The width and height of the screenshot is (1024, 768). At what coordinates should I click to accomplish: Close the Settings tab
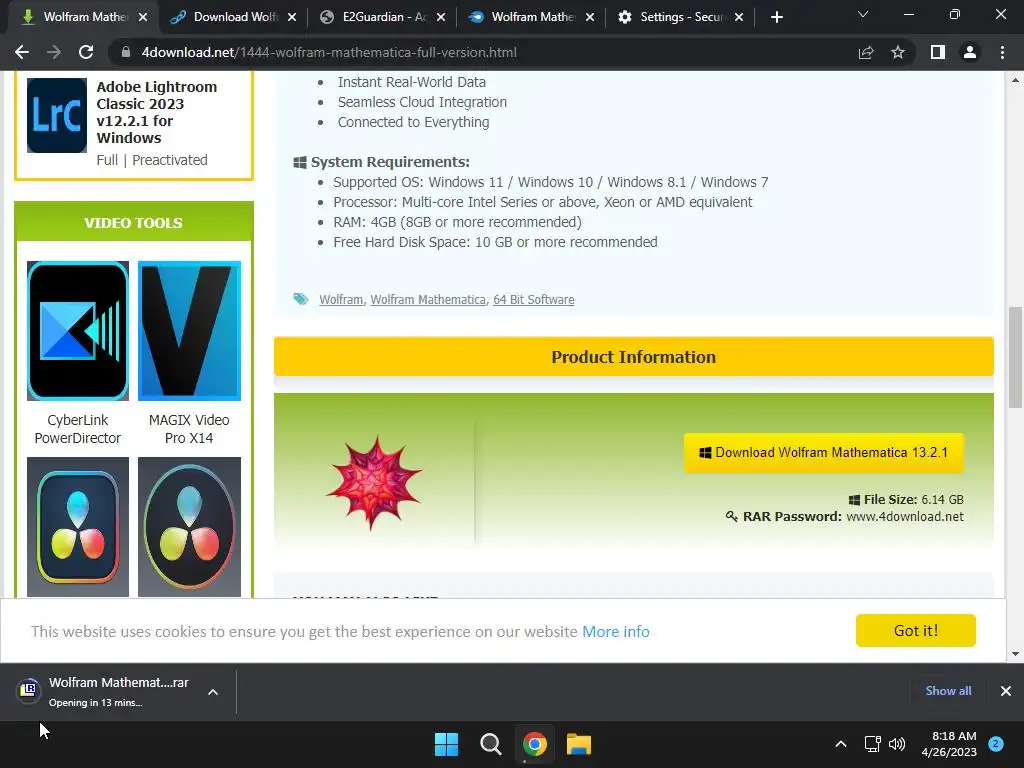click(x=739, y=18)
